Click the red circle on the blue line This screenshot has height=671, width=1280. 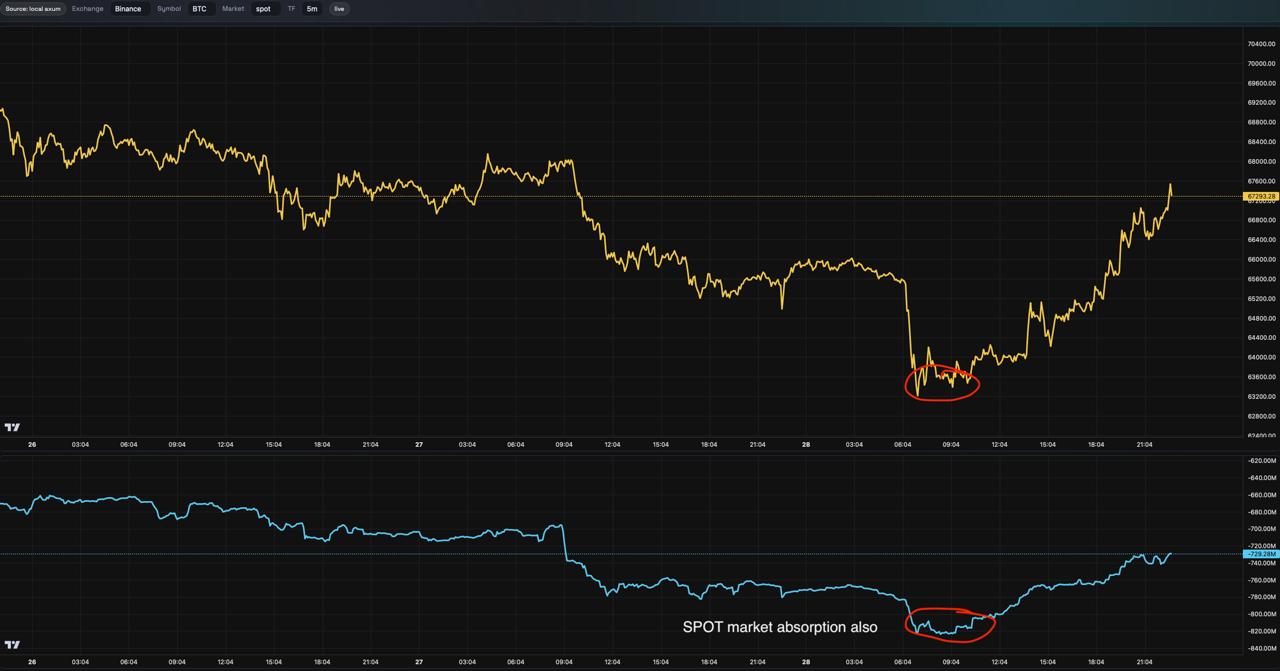click(x=950, y=624)
